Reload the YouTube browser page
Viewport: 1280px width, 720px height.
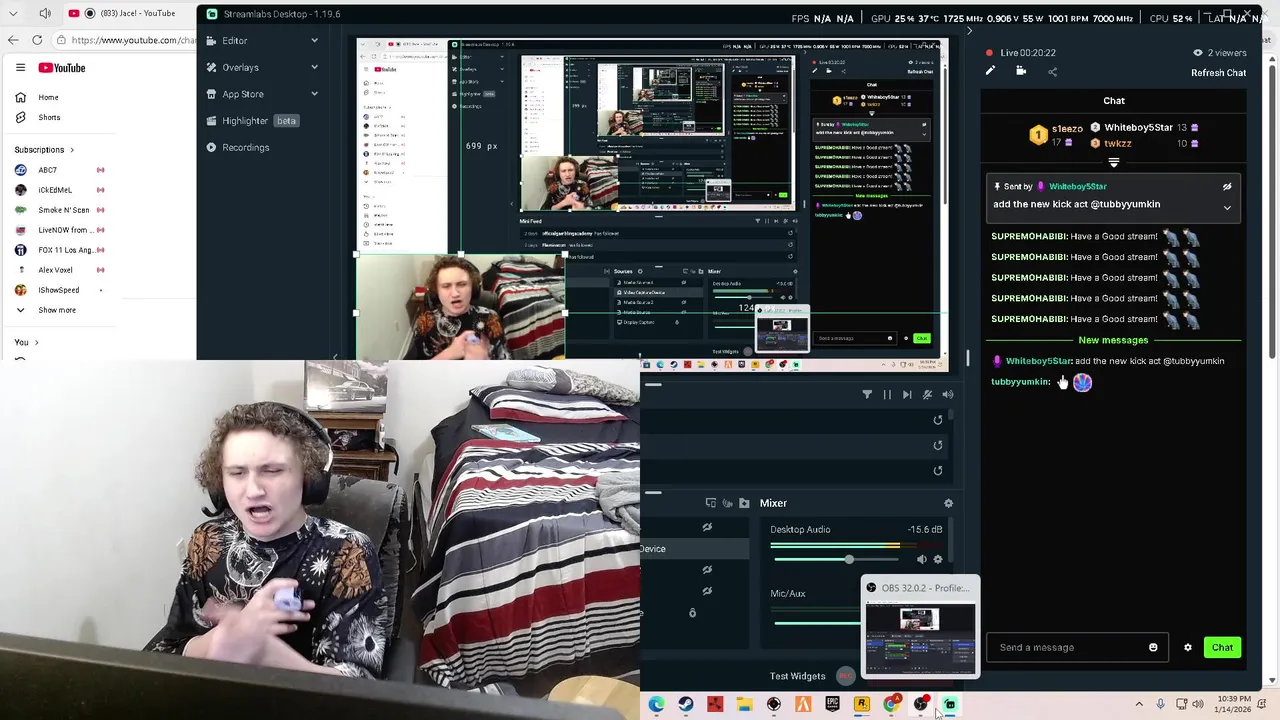point(37,40)
